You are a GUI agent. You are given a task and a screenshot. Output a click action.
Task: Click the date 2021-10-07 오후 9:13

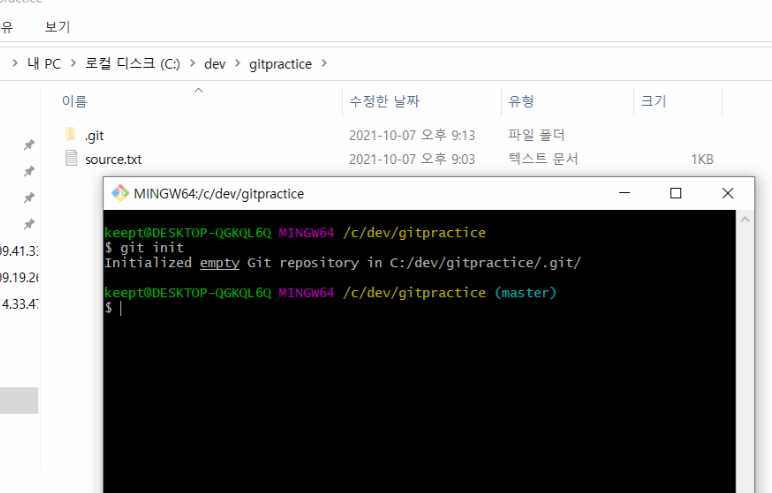point(412,135)
